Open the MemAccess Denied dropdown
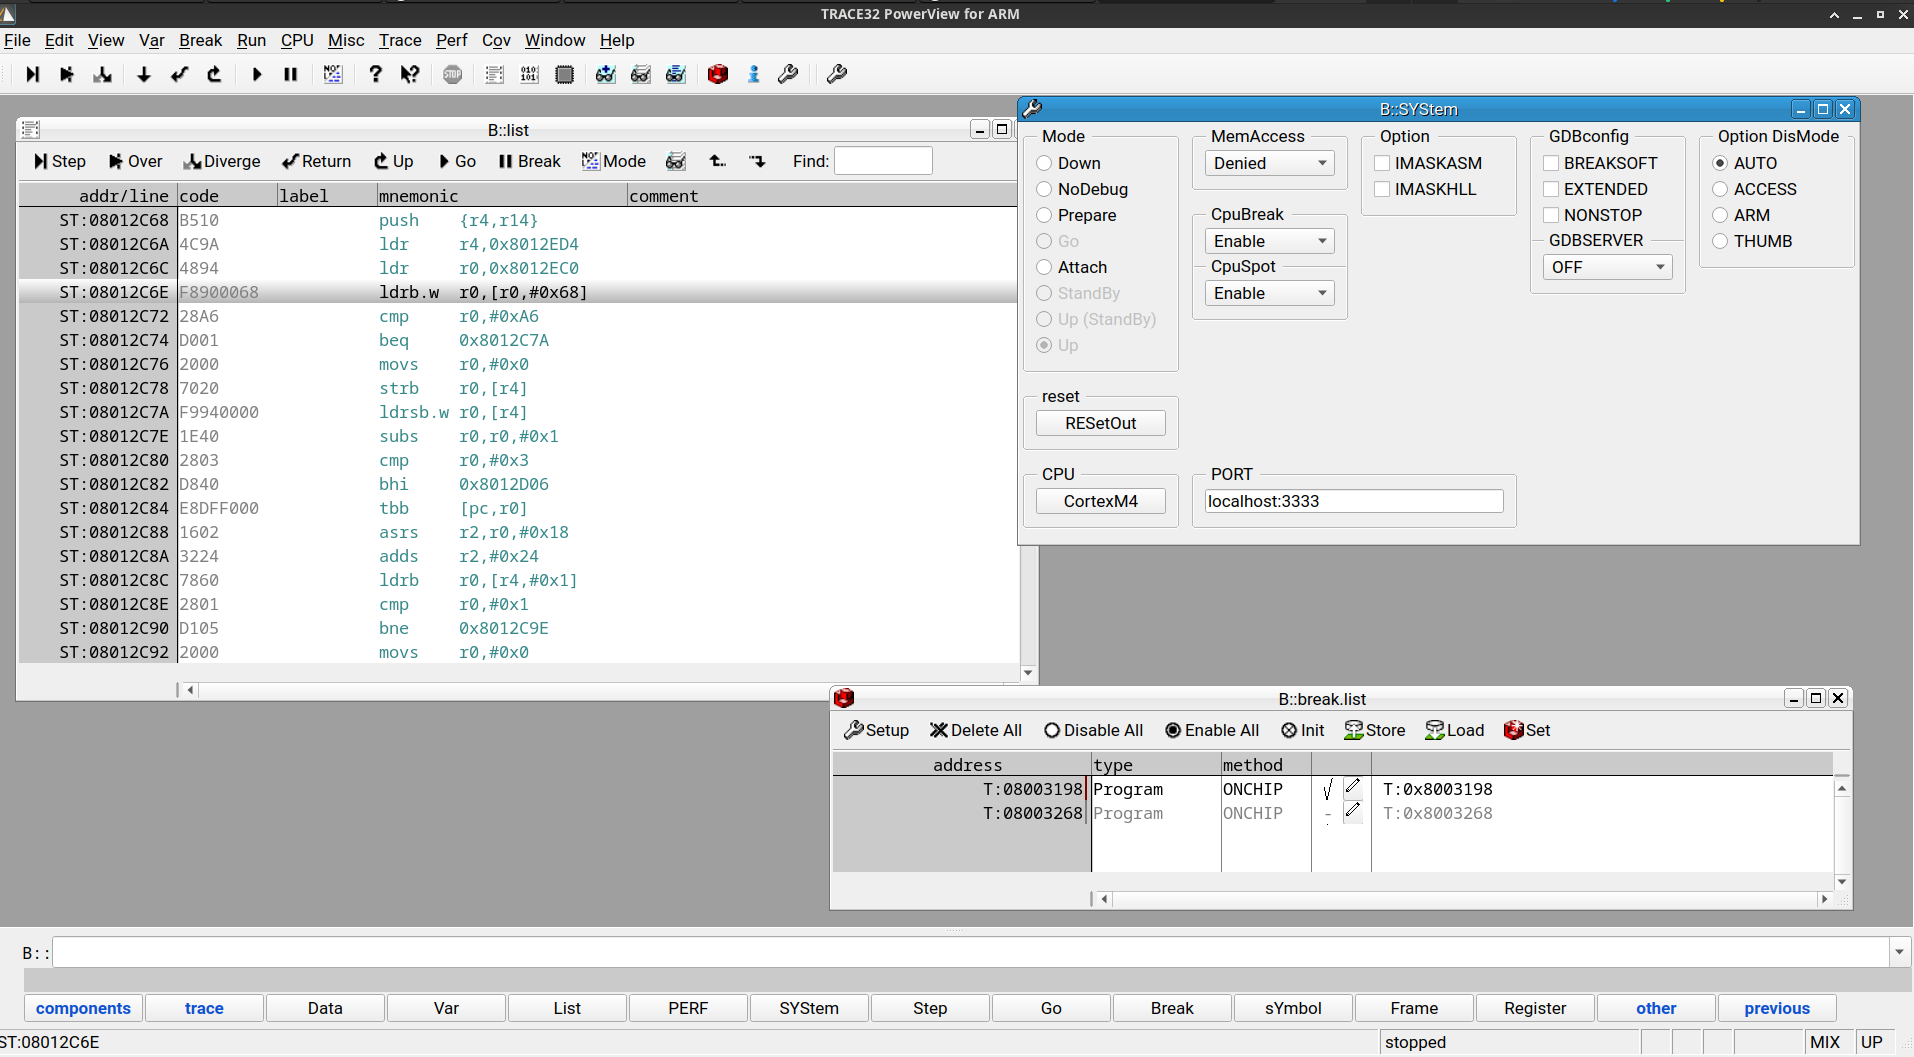1914x1057 pixels. [1270, 163]
